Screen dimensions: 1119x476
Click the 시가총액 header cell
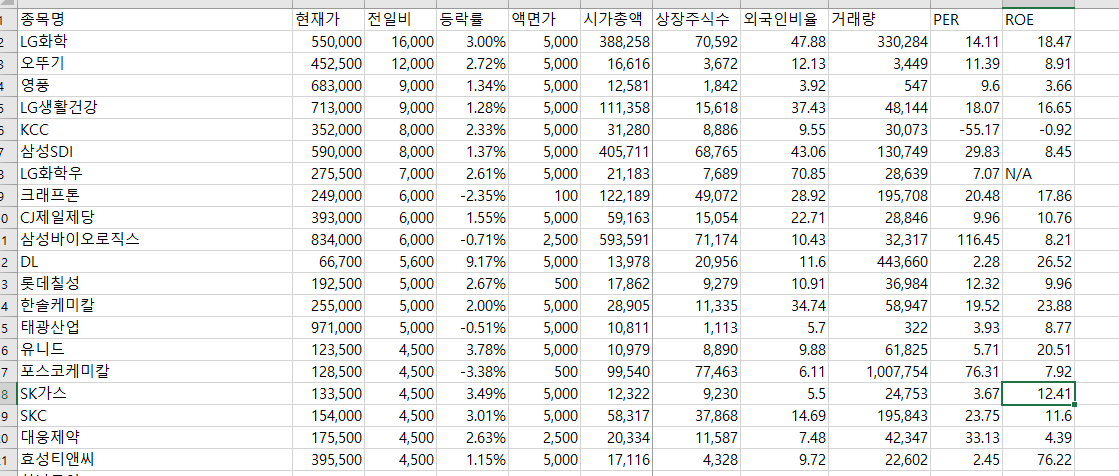(616, 19)
